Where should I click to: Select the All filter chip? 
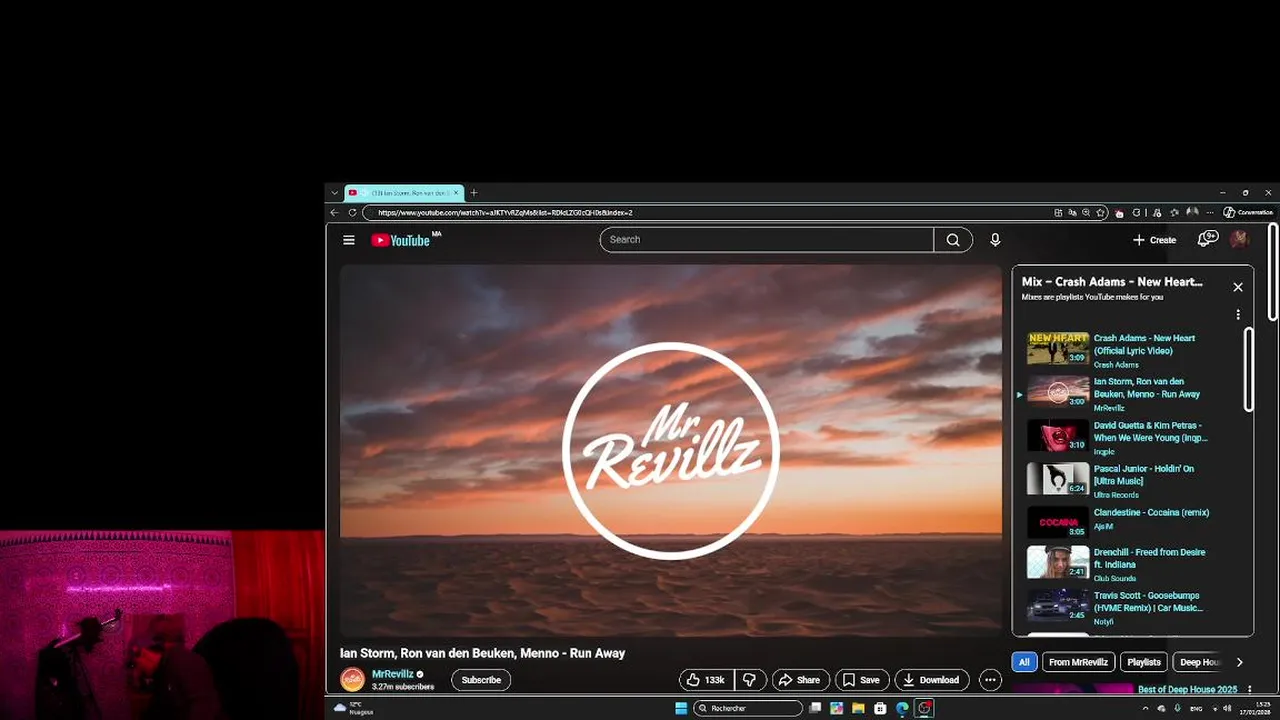click(1024, 662)
